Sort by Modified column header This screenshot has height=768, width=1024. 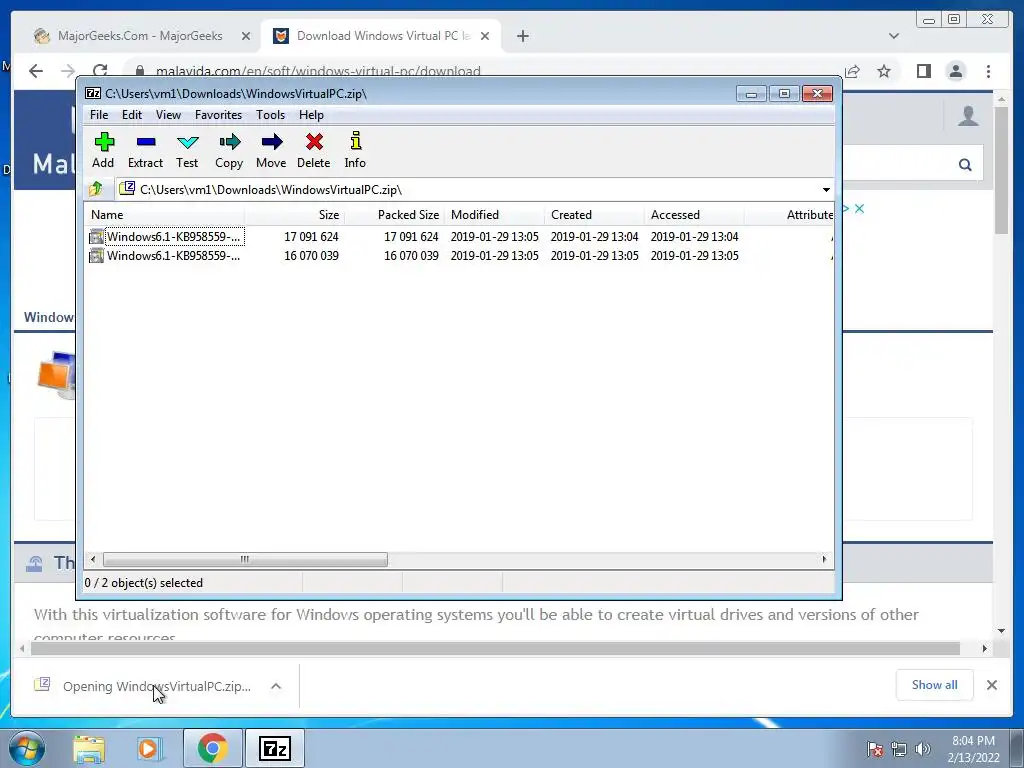[494, 215]
